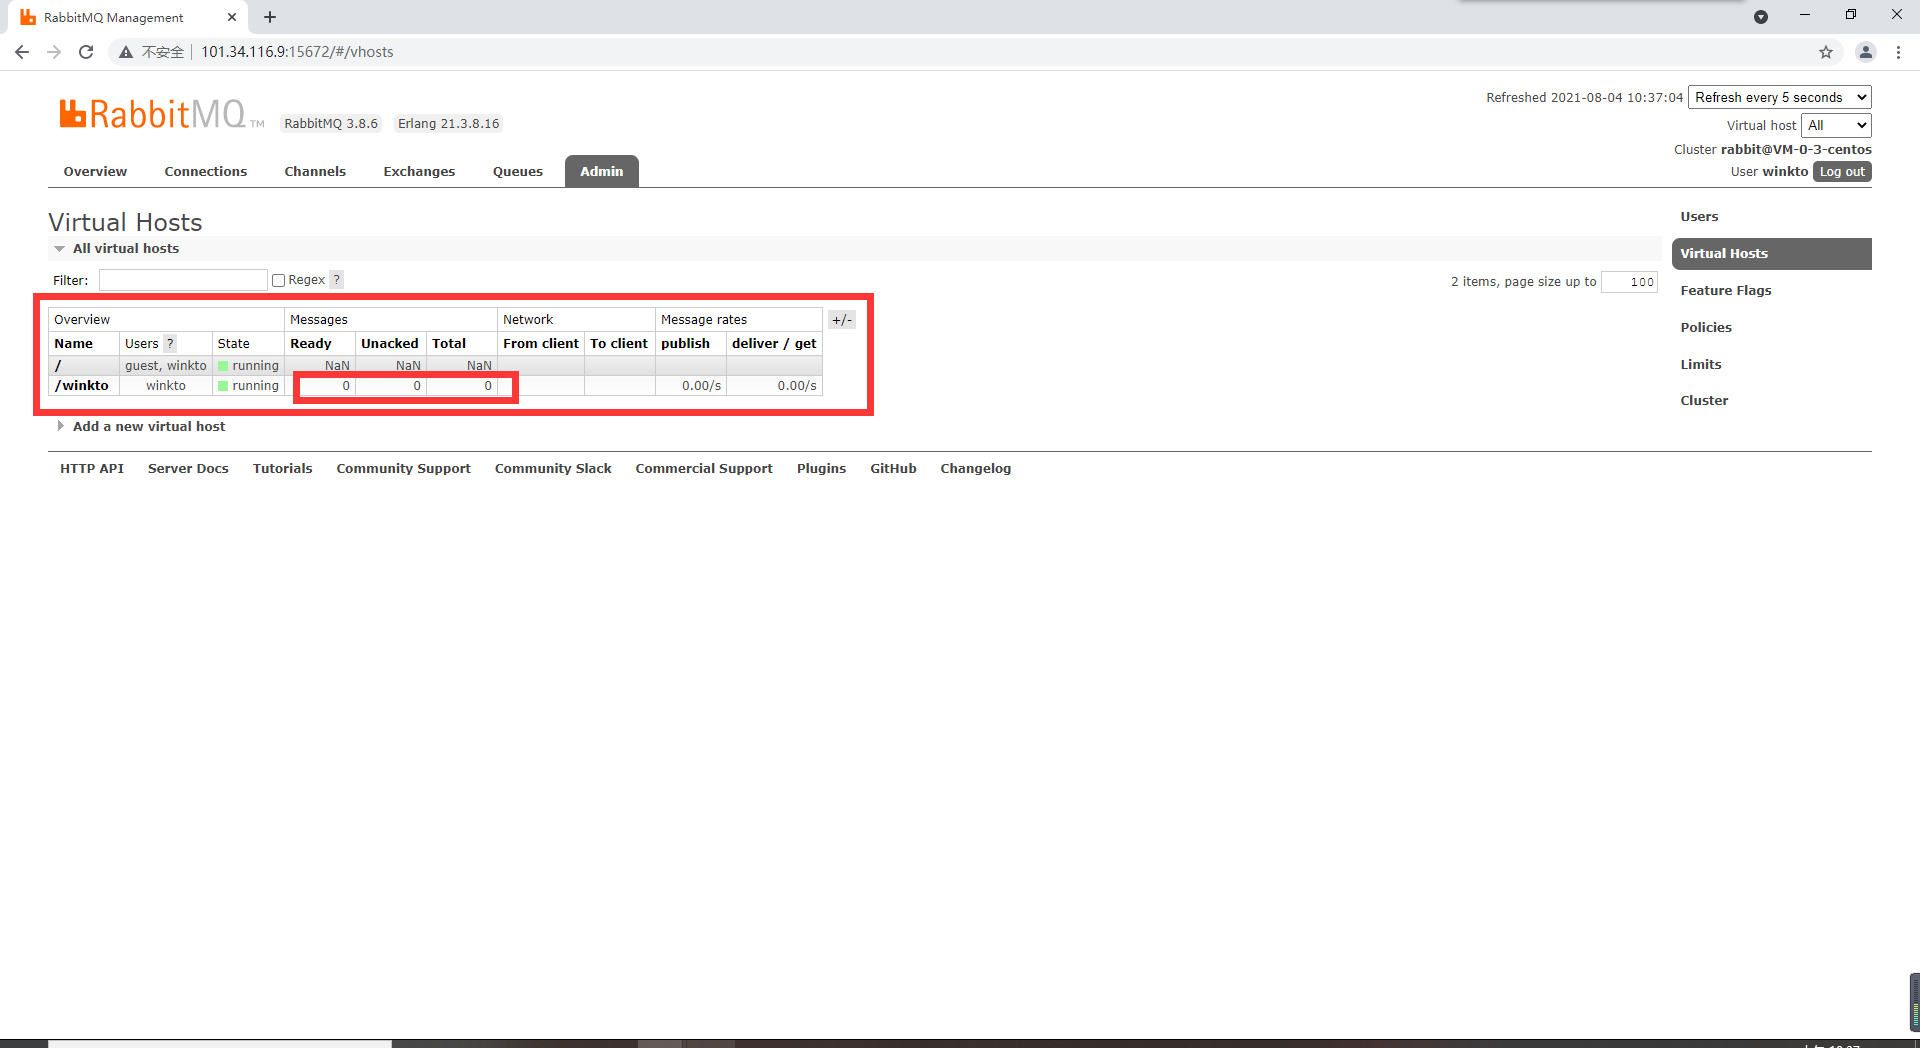Open the GitHub footer link
Screen dimensions: 1920x1048
(893, 468)
